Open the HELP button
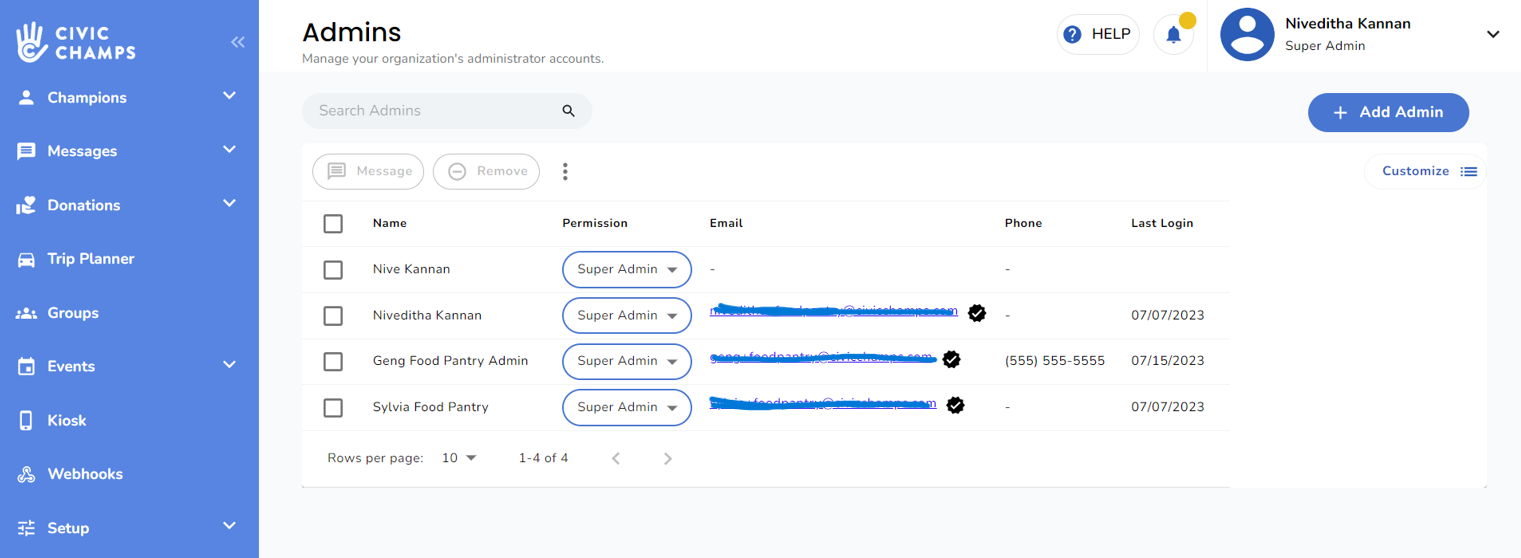Viewport: 1521px width, 558px height. (x=1097, y=35)
